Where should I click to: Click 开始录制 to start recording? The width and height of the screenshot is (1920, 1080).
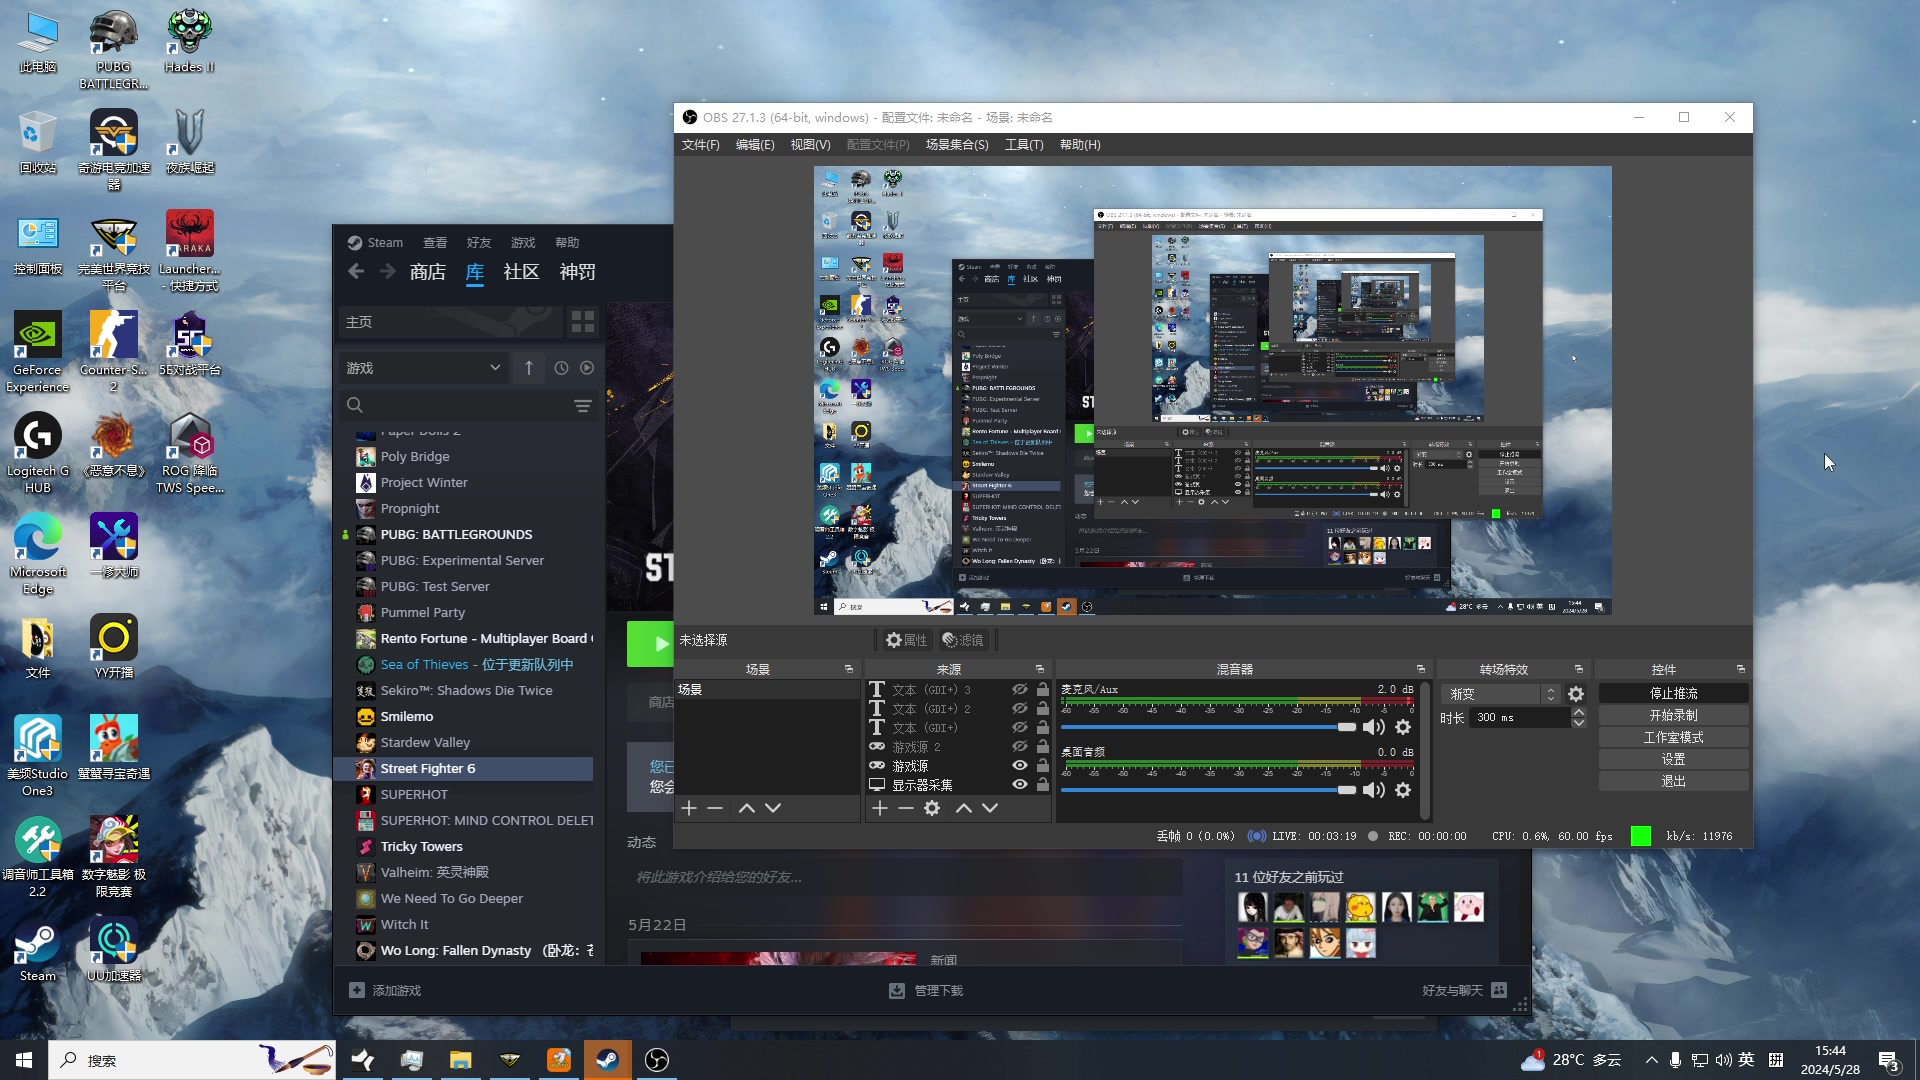pos(1673,716)
